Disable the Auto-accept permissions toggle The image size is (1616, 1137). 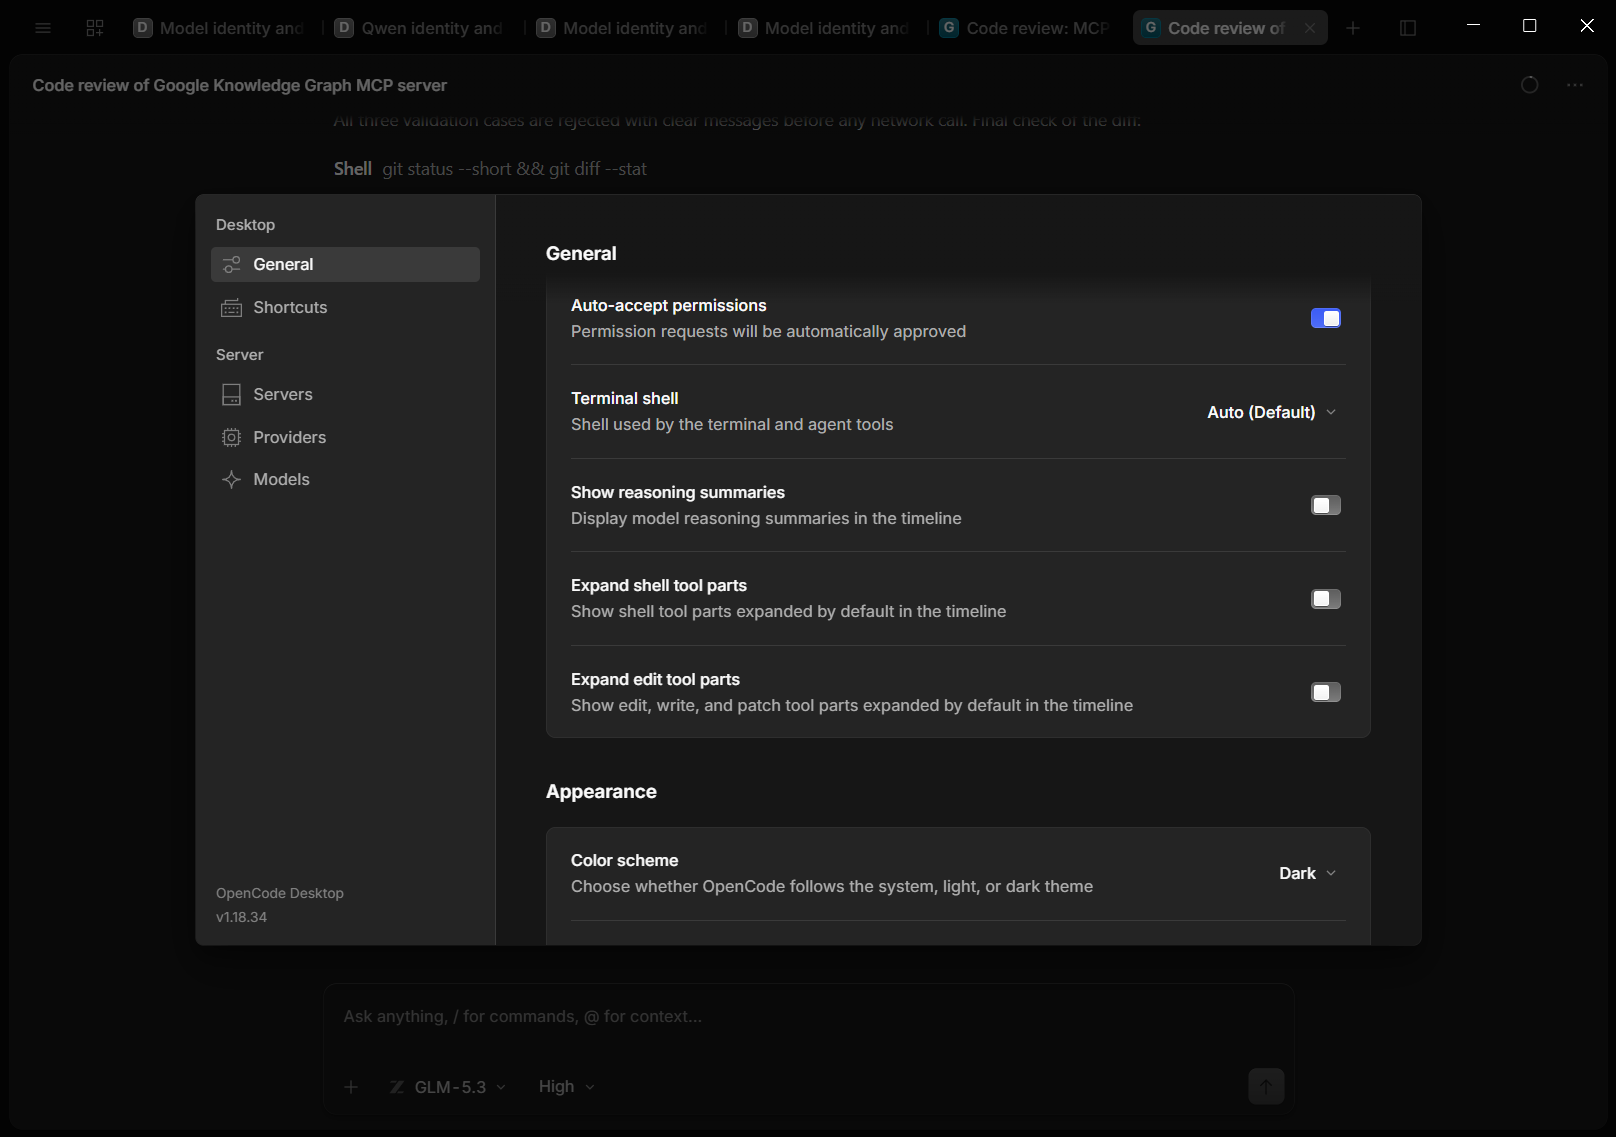click(1326, 318)
